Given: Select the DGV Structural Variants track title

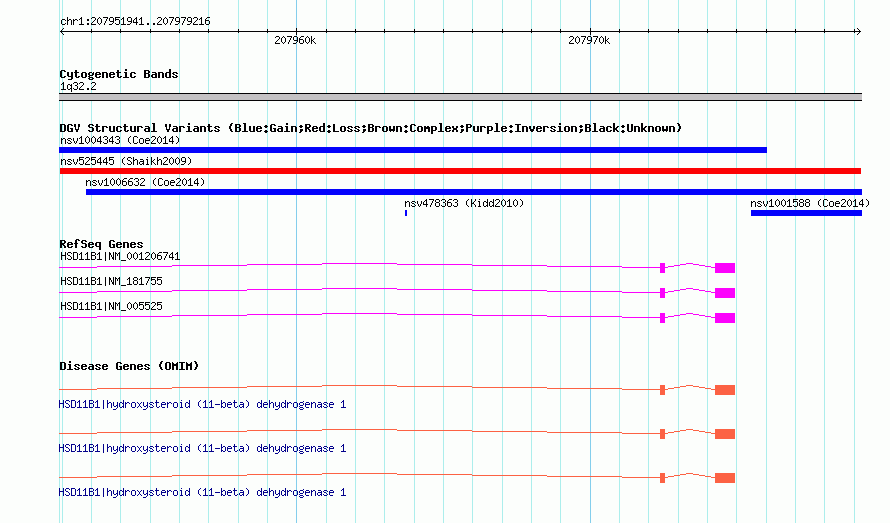Looking at the screenshot, I should click(371, 128).
